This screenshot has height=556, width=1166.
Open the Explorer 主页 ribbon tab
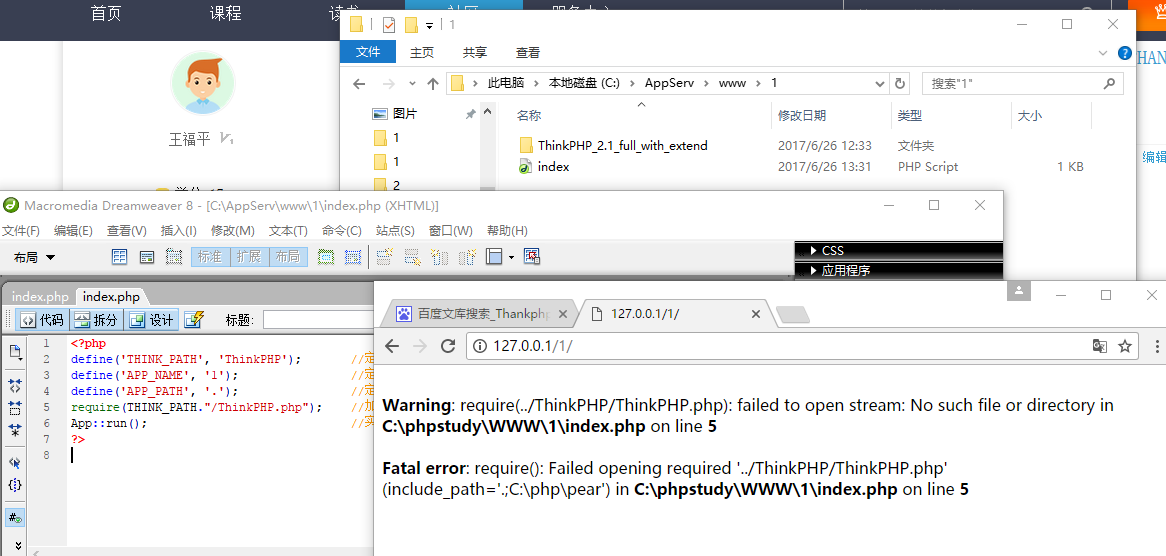click(422, 53)
